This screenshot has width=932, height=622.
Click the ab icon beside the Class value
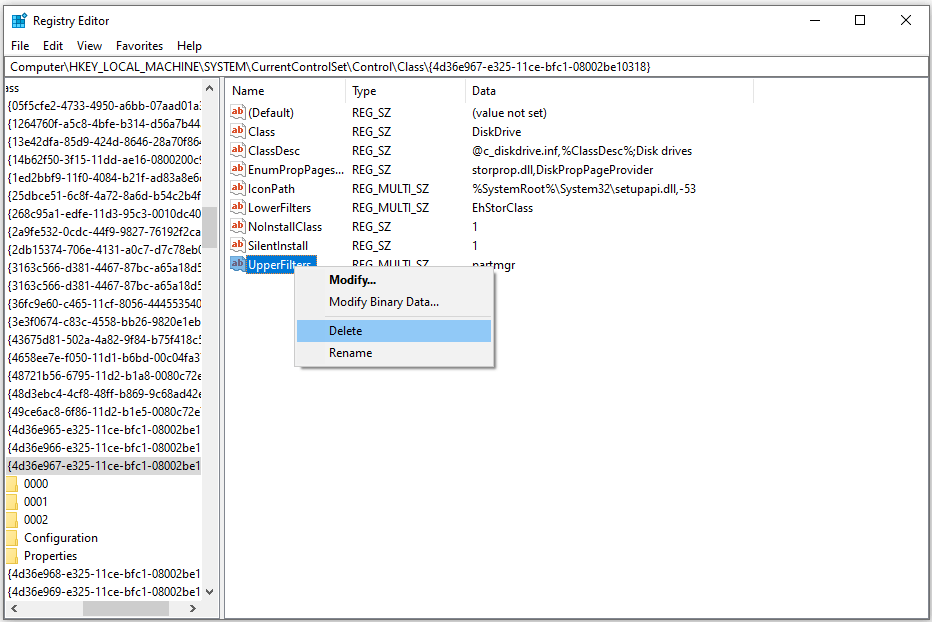click(238, 131)
